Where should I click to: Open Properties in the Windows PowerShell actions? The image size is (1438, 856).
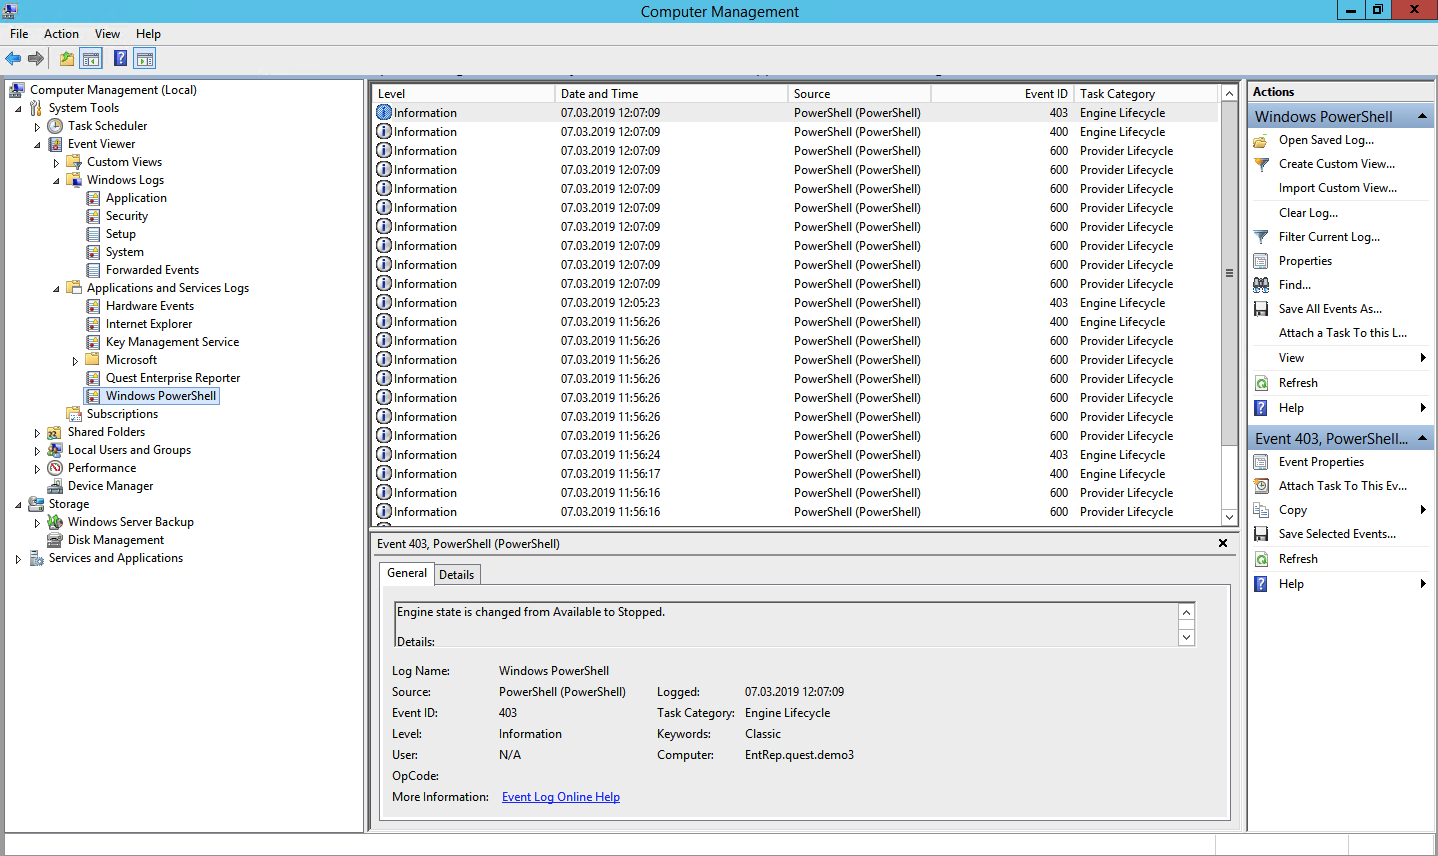1305,261
